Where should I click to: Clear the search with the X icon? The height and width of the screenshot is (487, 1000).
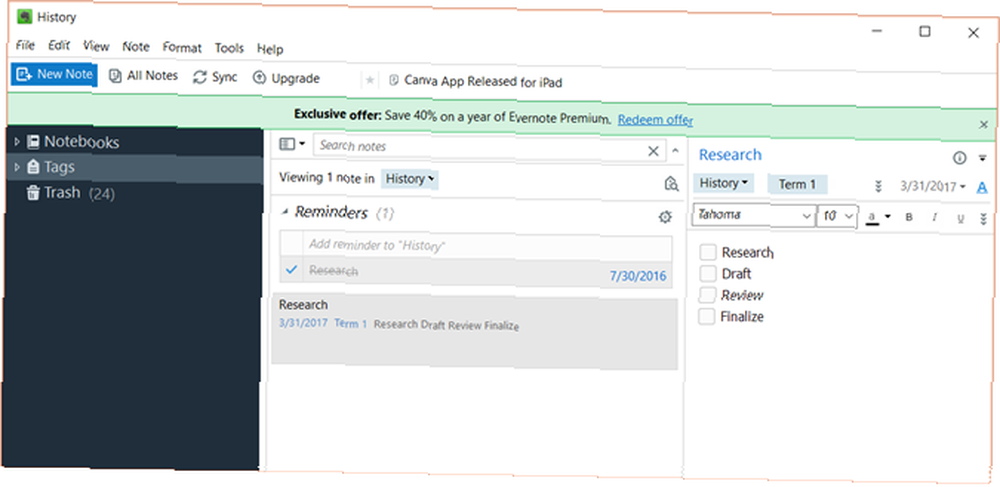pos(654,151)
